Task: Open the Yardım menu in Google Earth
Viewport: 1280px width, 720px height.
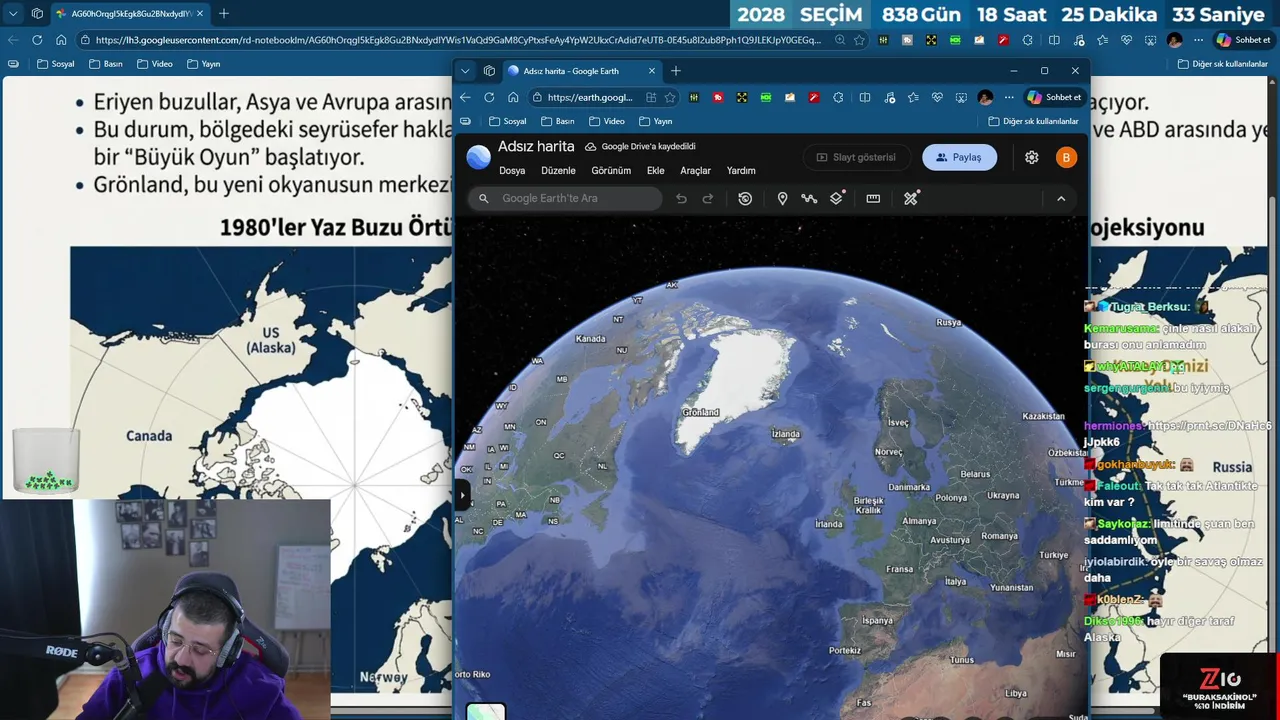Action: pos(741,171)
